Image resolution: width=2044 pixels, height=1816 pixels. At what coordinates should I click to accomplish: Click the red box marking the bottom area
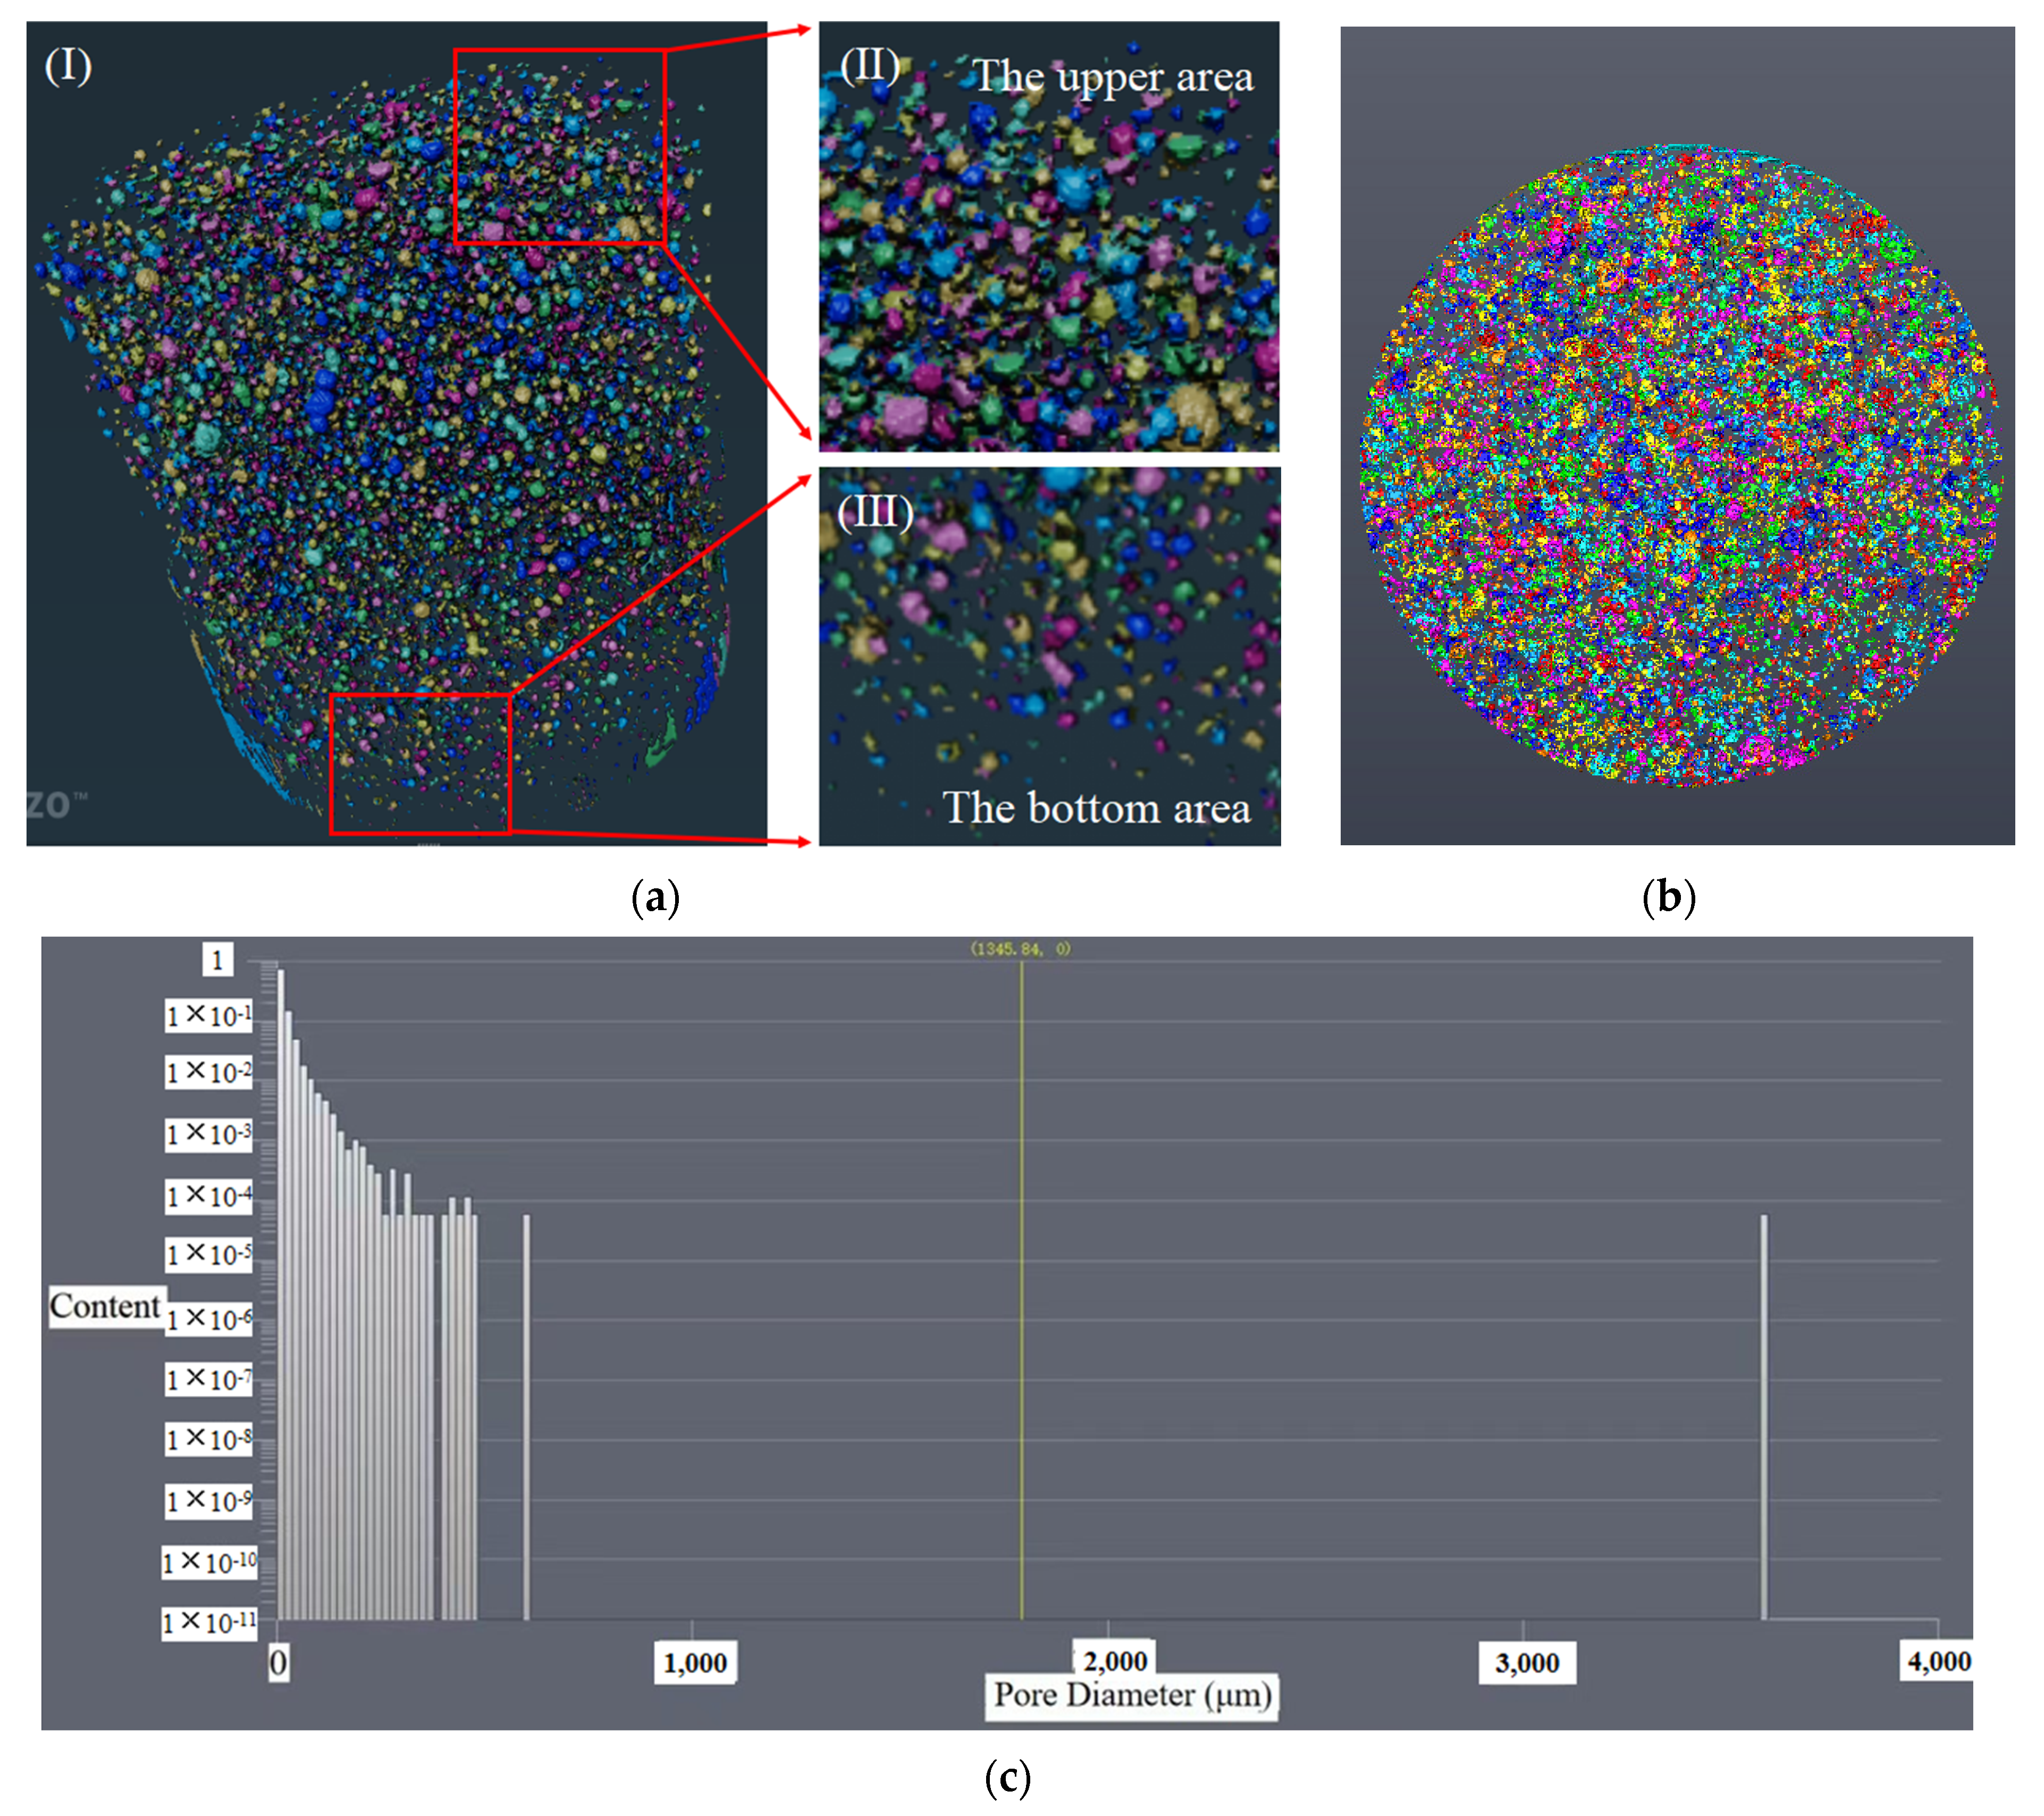(x=420, y=764)
